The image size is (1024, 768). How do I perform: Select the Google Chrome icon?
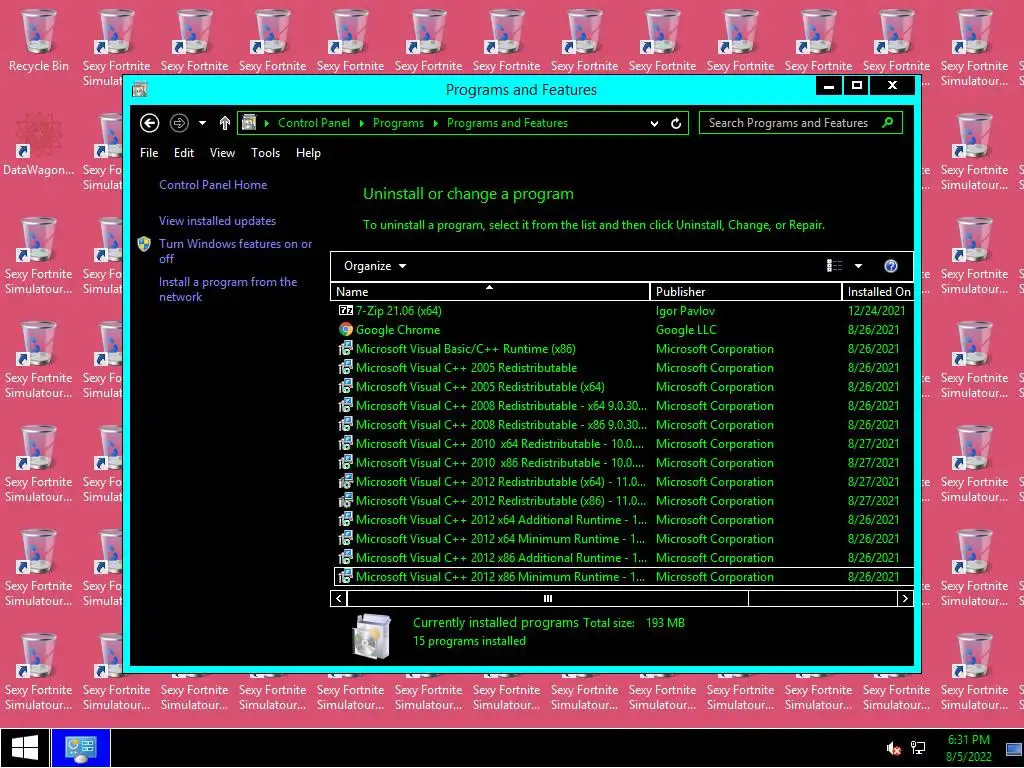(345, 330)
